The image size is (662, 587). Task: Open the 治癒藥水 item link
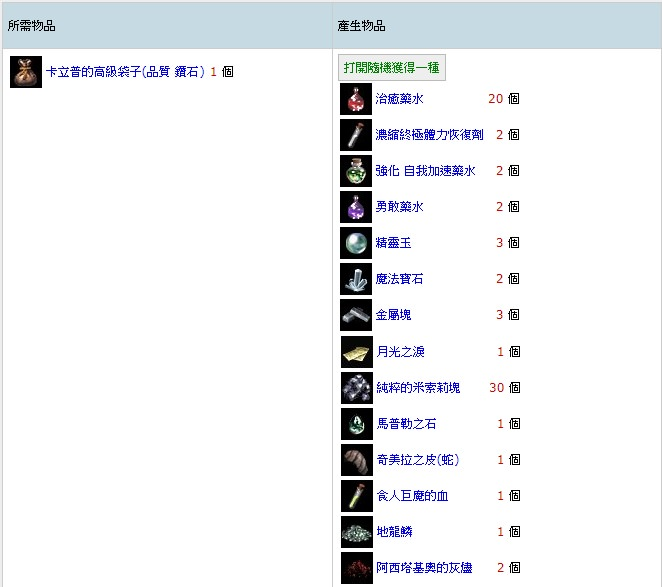click(x=399, y=99)
